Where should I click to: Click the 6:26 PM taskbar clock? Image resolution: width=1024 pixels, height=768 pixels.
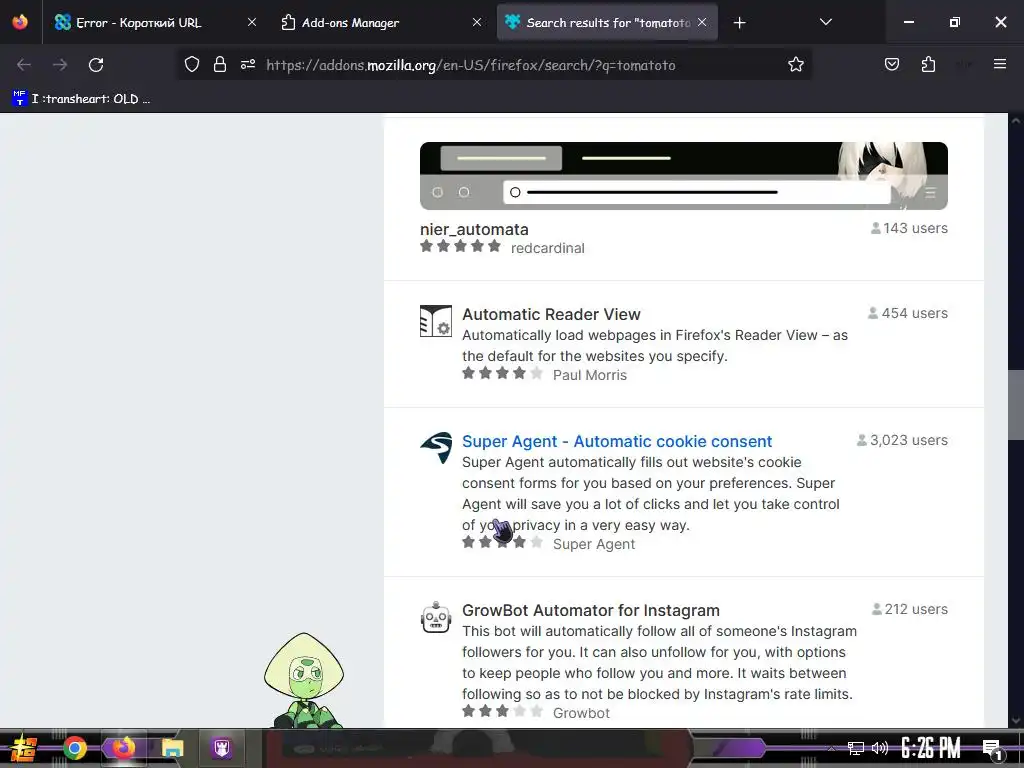pos(931,748)
